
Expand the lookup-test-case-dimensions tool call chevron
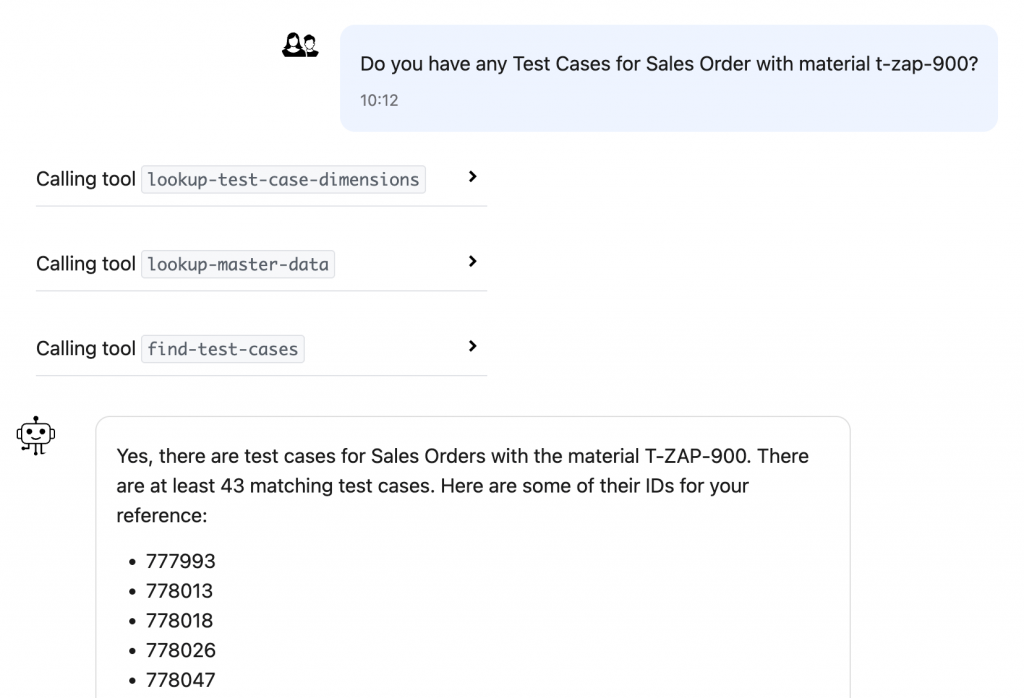click(473, 177)
